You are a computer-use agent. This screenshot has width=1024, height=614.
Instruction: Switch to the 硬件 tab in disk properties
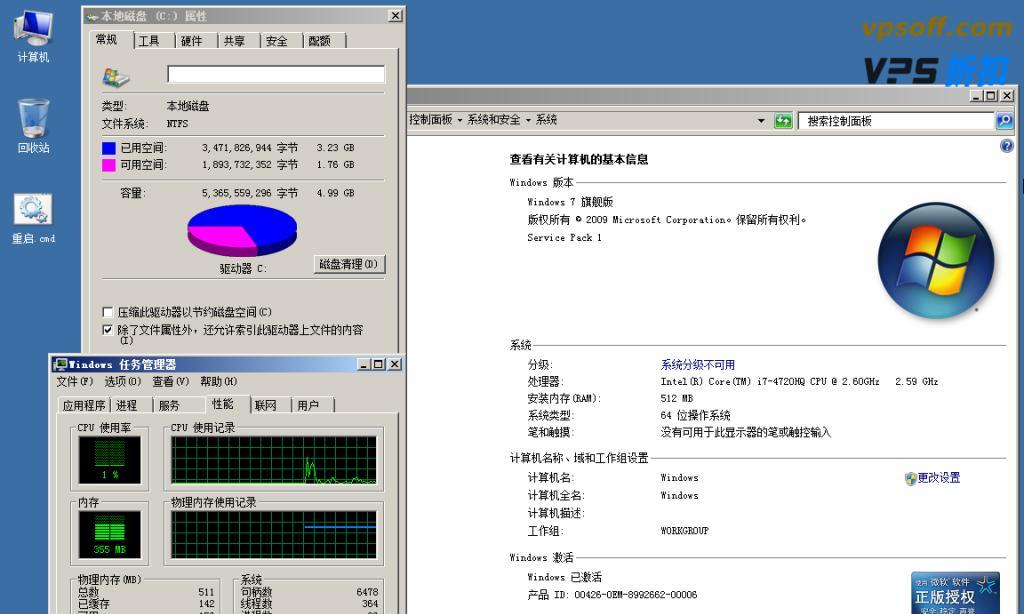click(191, 41)
